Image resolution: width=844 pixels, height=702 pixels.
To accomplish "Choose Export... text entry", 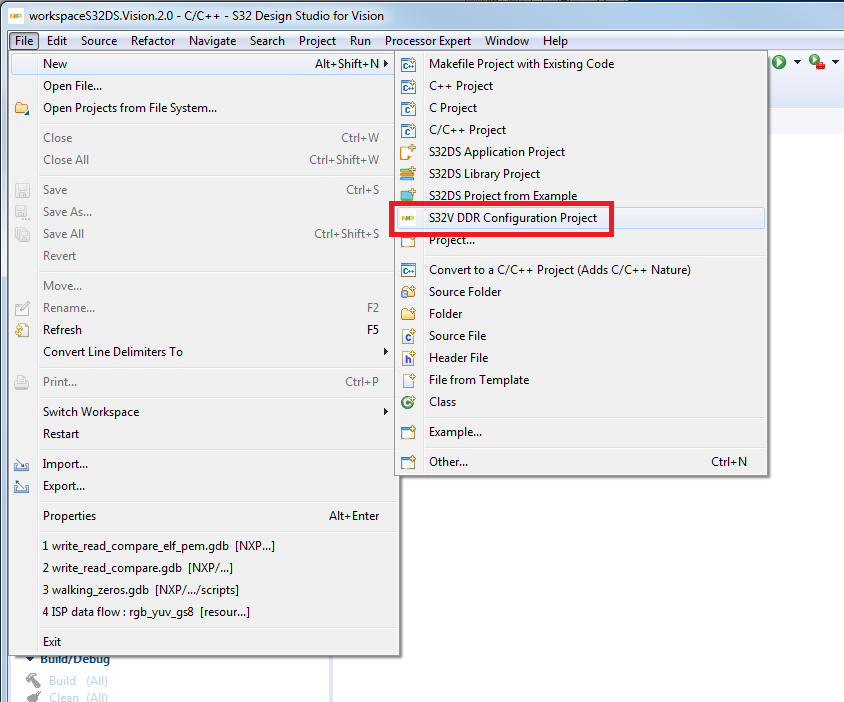I will click(64, 486).
